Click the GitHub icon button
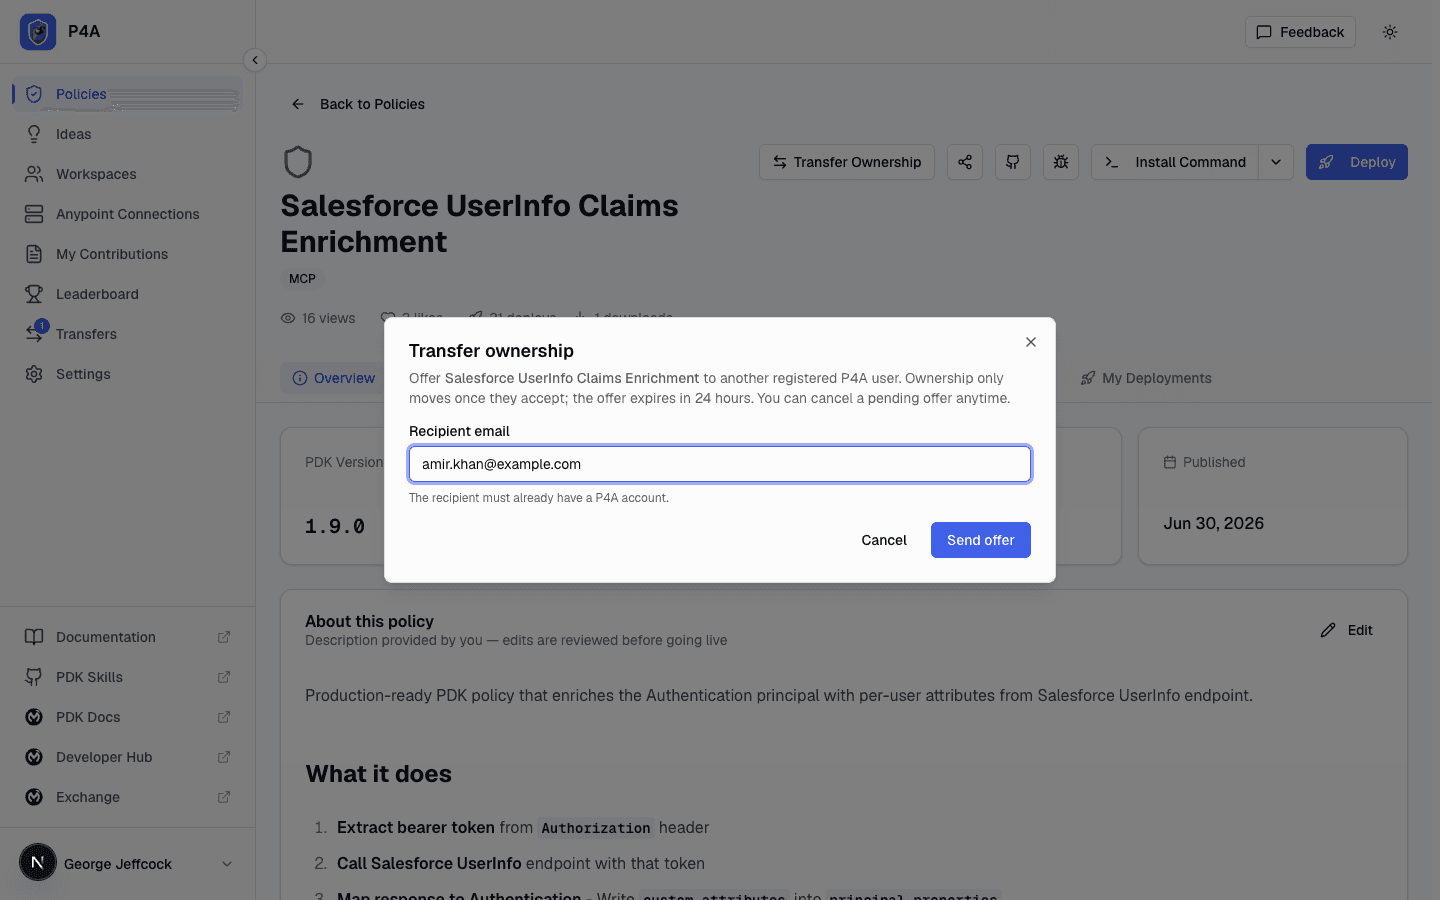The width and height of the screenshot is (1440, 900). [1013, 162]
